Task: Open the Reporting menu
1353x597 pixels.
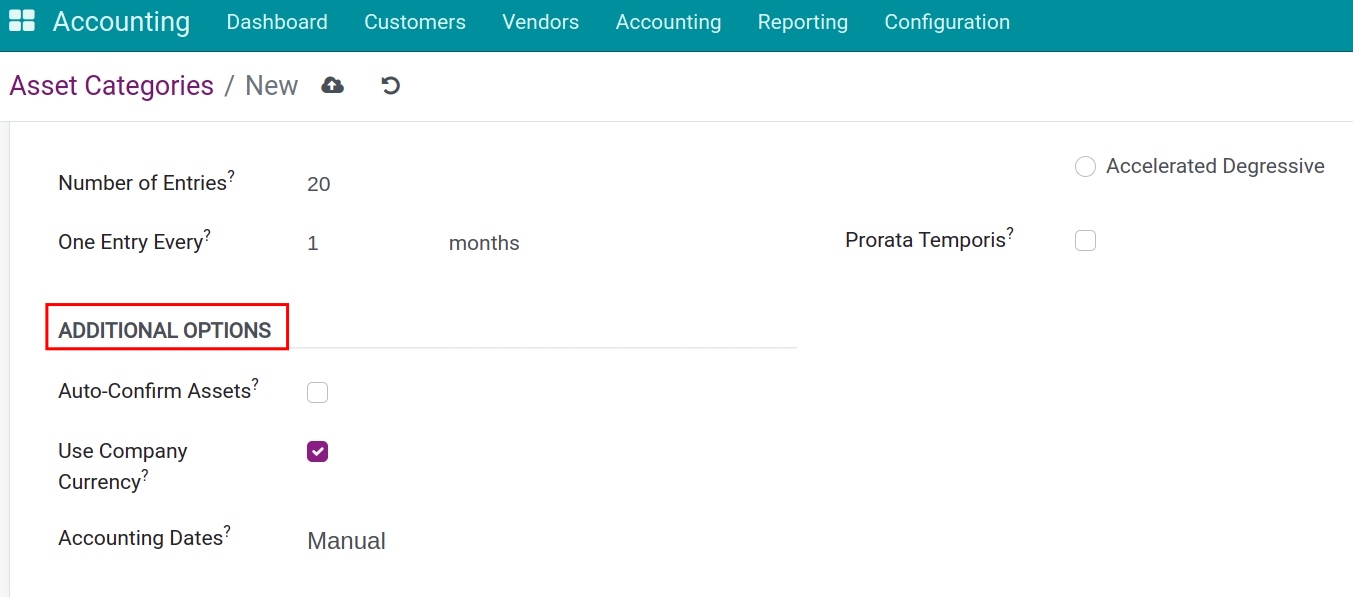Action: (802, 22)
